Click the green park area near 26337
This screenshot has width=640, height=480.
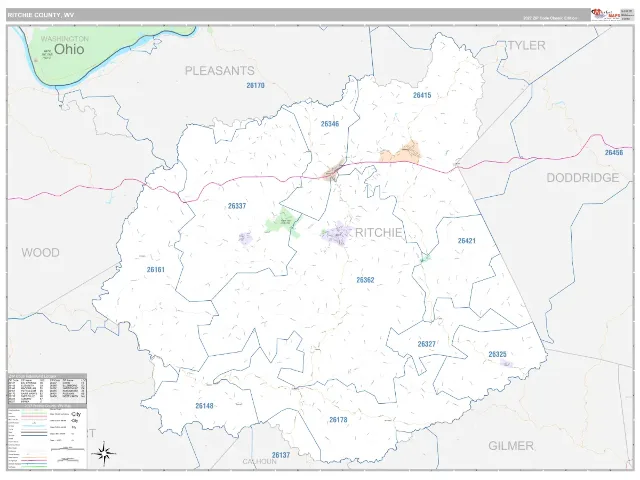click(283, 222)
